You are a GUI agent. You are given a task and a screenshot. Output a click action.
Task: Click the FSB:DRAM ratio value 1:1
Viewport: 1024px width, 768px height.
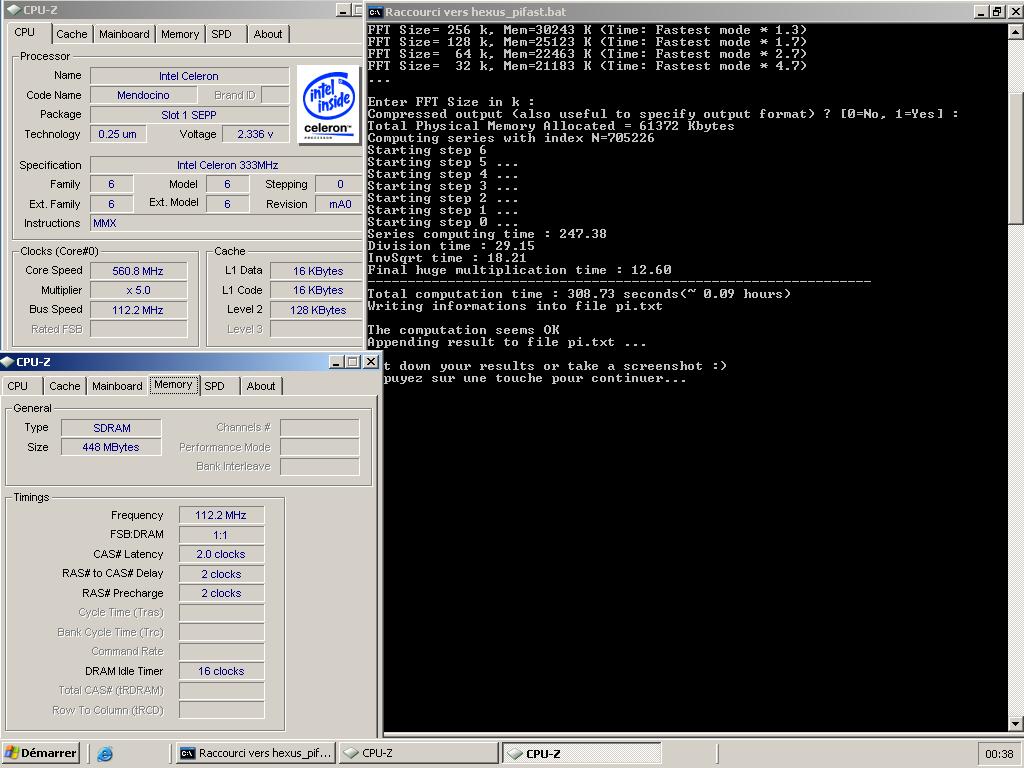click(221, 535)
